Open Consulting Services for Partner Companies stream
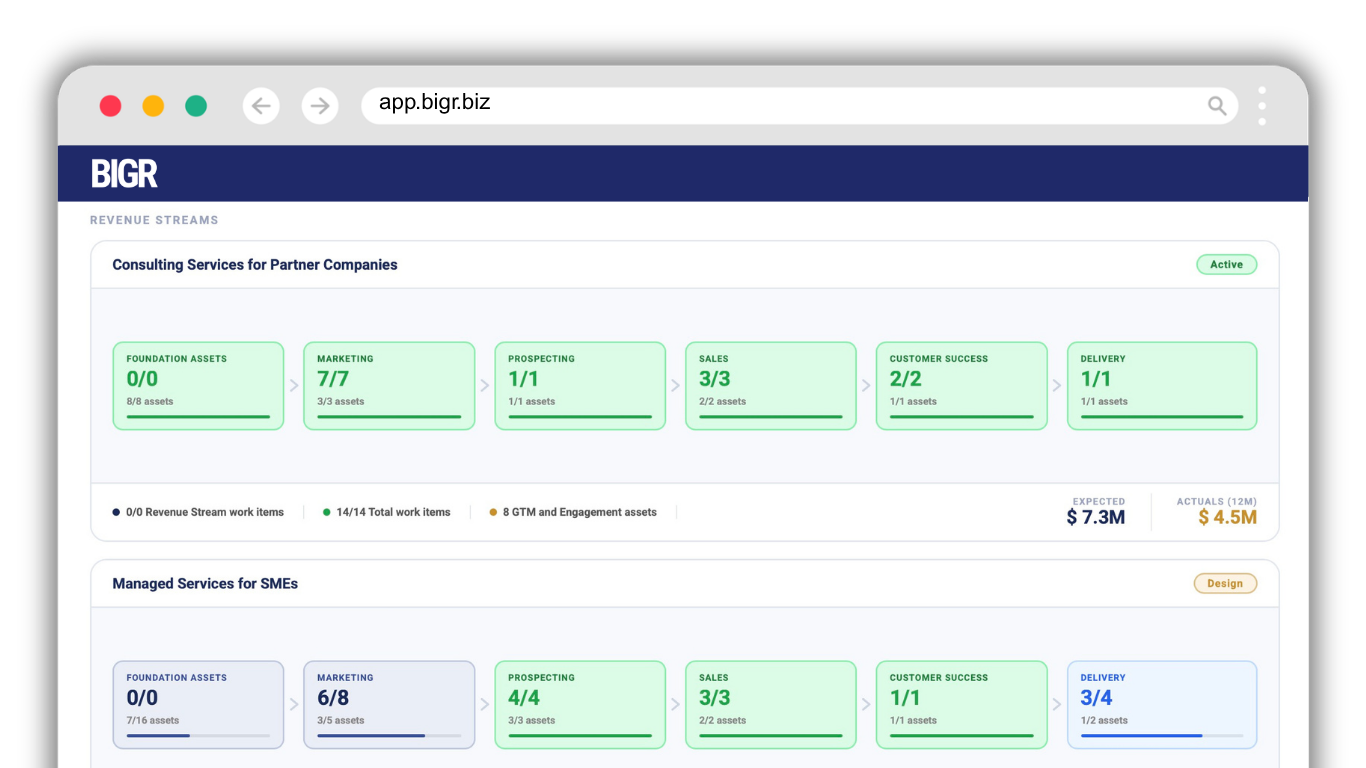1366x768 pixels. 255,265
